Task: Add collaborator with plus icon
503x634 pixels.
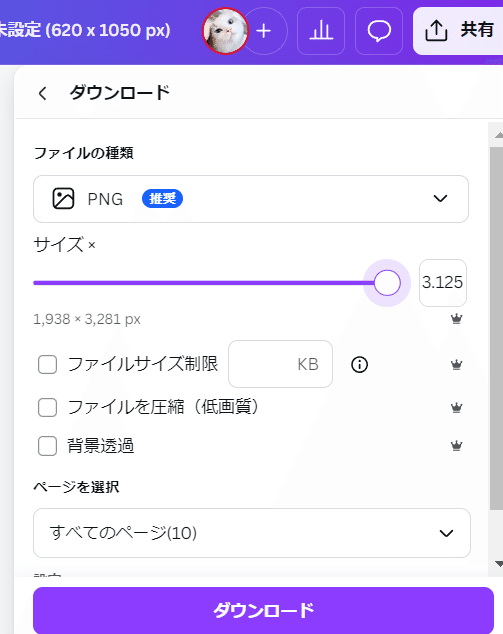Action: coord(264,31)
